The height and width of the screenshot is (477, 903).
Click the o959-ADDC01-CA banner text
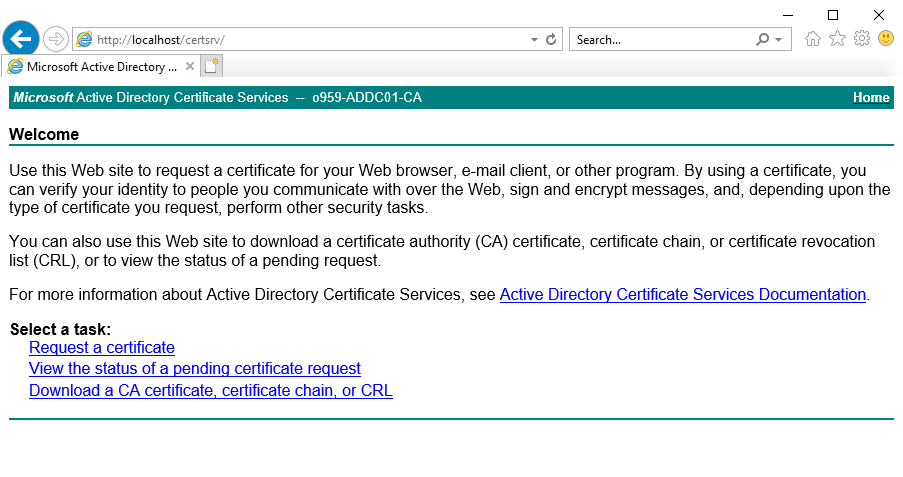coord(367,97)
